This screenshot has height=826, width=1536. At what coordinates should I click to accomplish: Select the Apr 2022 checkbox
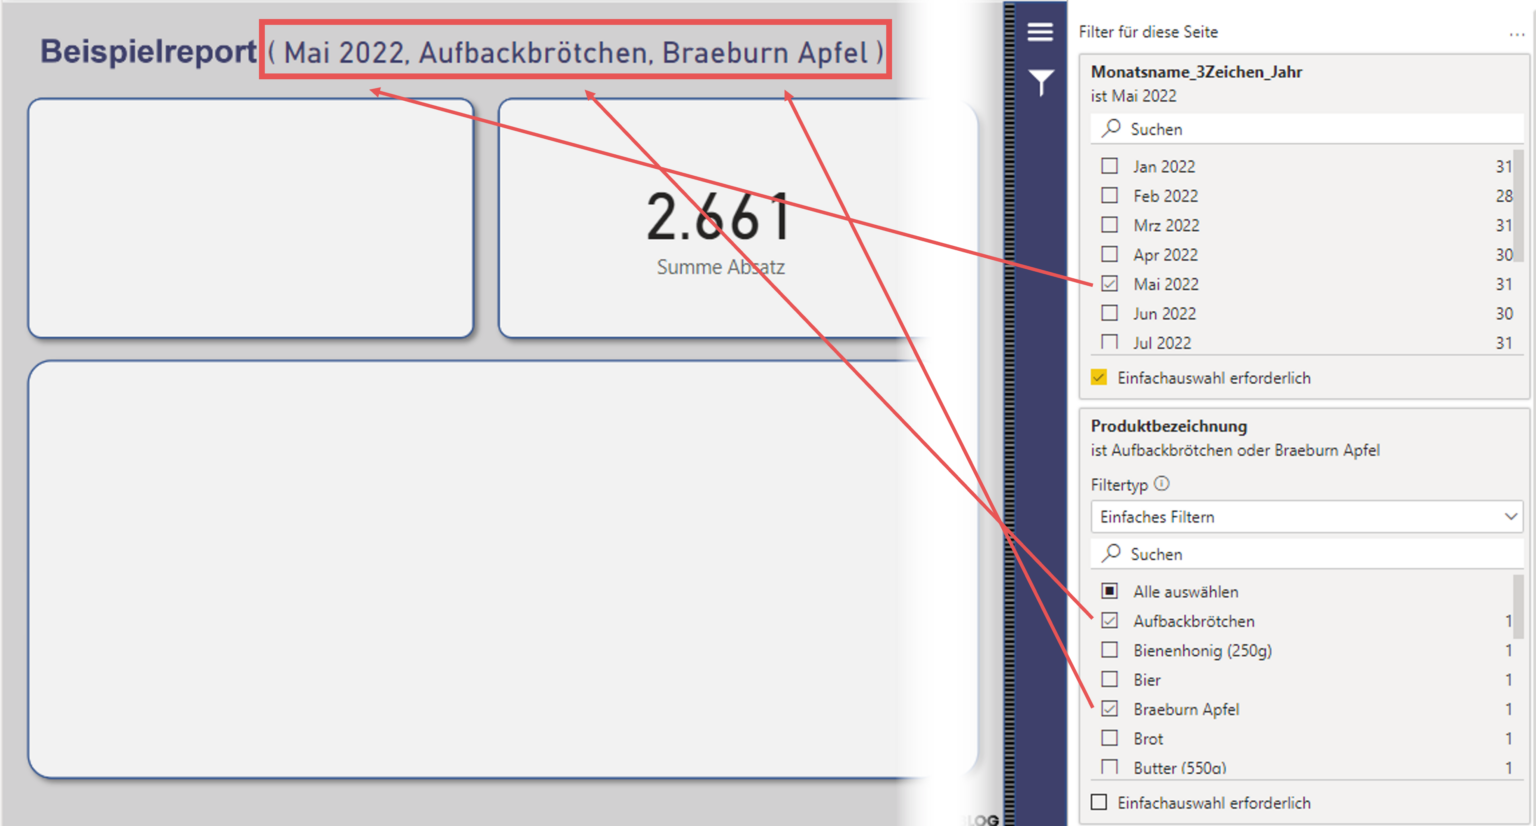click(x=1109, y=254)
